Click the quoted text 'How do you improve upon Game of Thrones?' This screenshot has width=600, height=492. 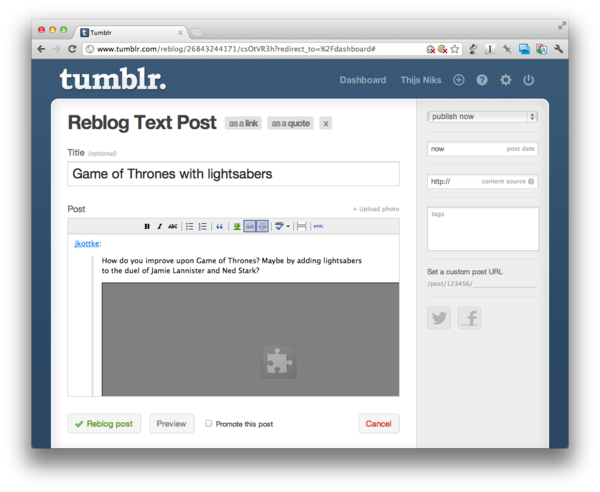(x=181, y=261)
